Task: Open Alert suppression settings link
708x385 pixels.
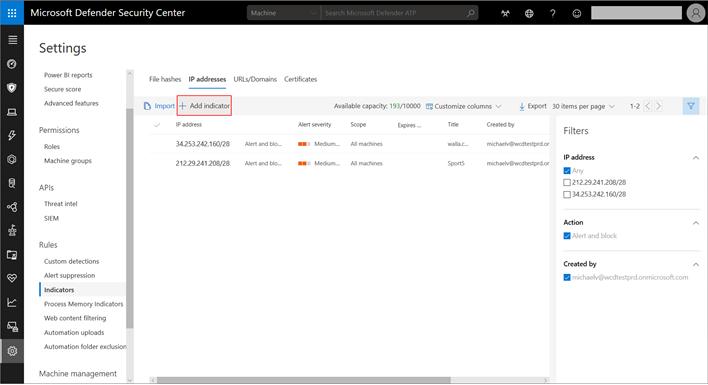Action: (x=70, y=275)
